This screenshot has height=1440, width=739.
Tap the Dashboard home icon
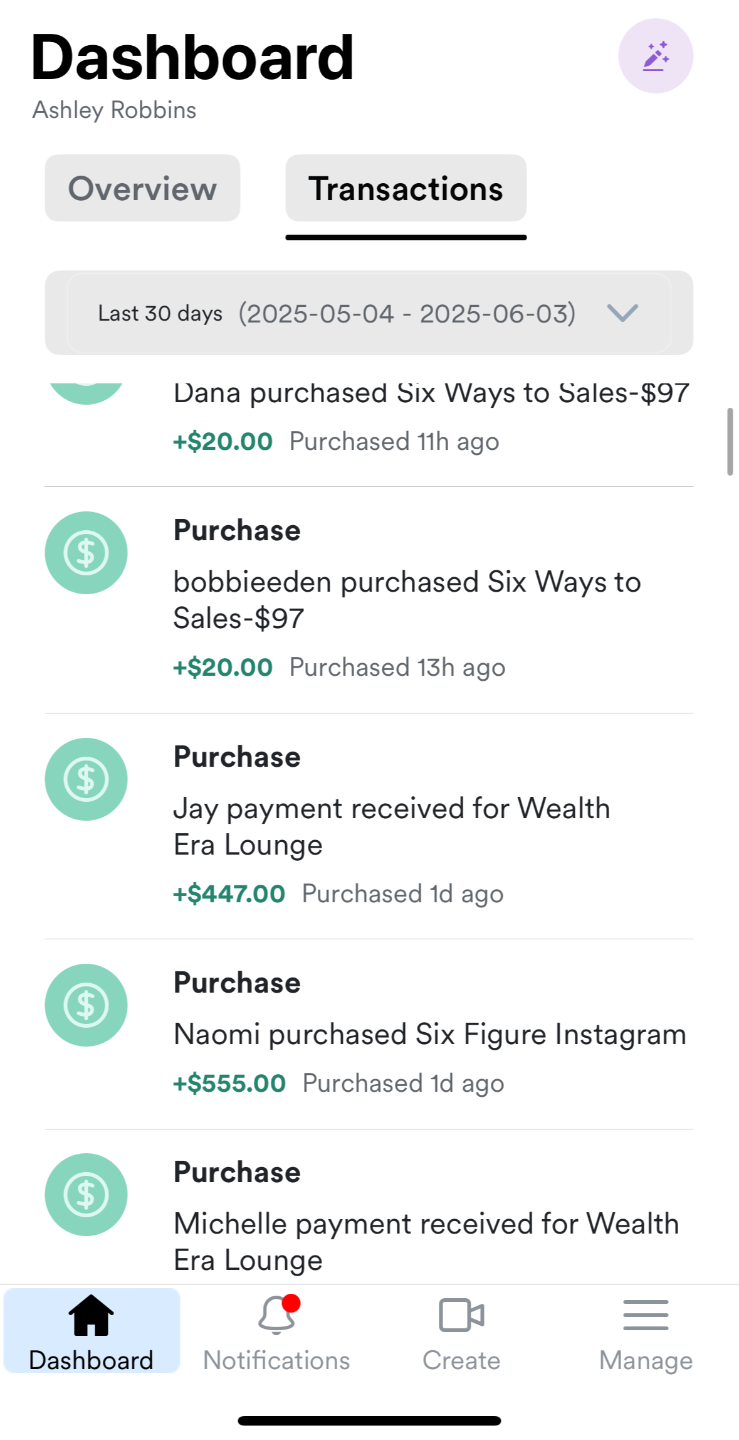[91, 1317]
